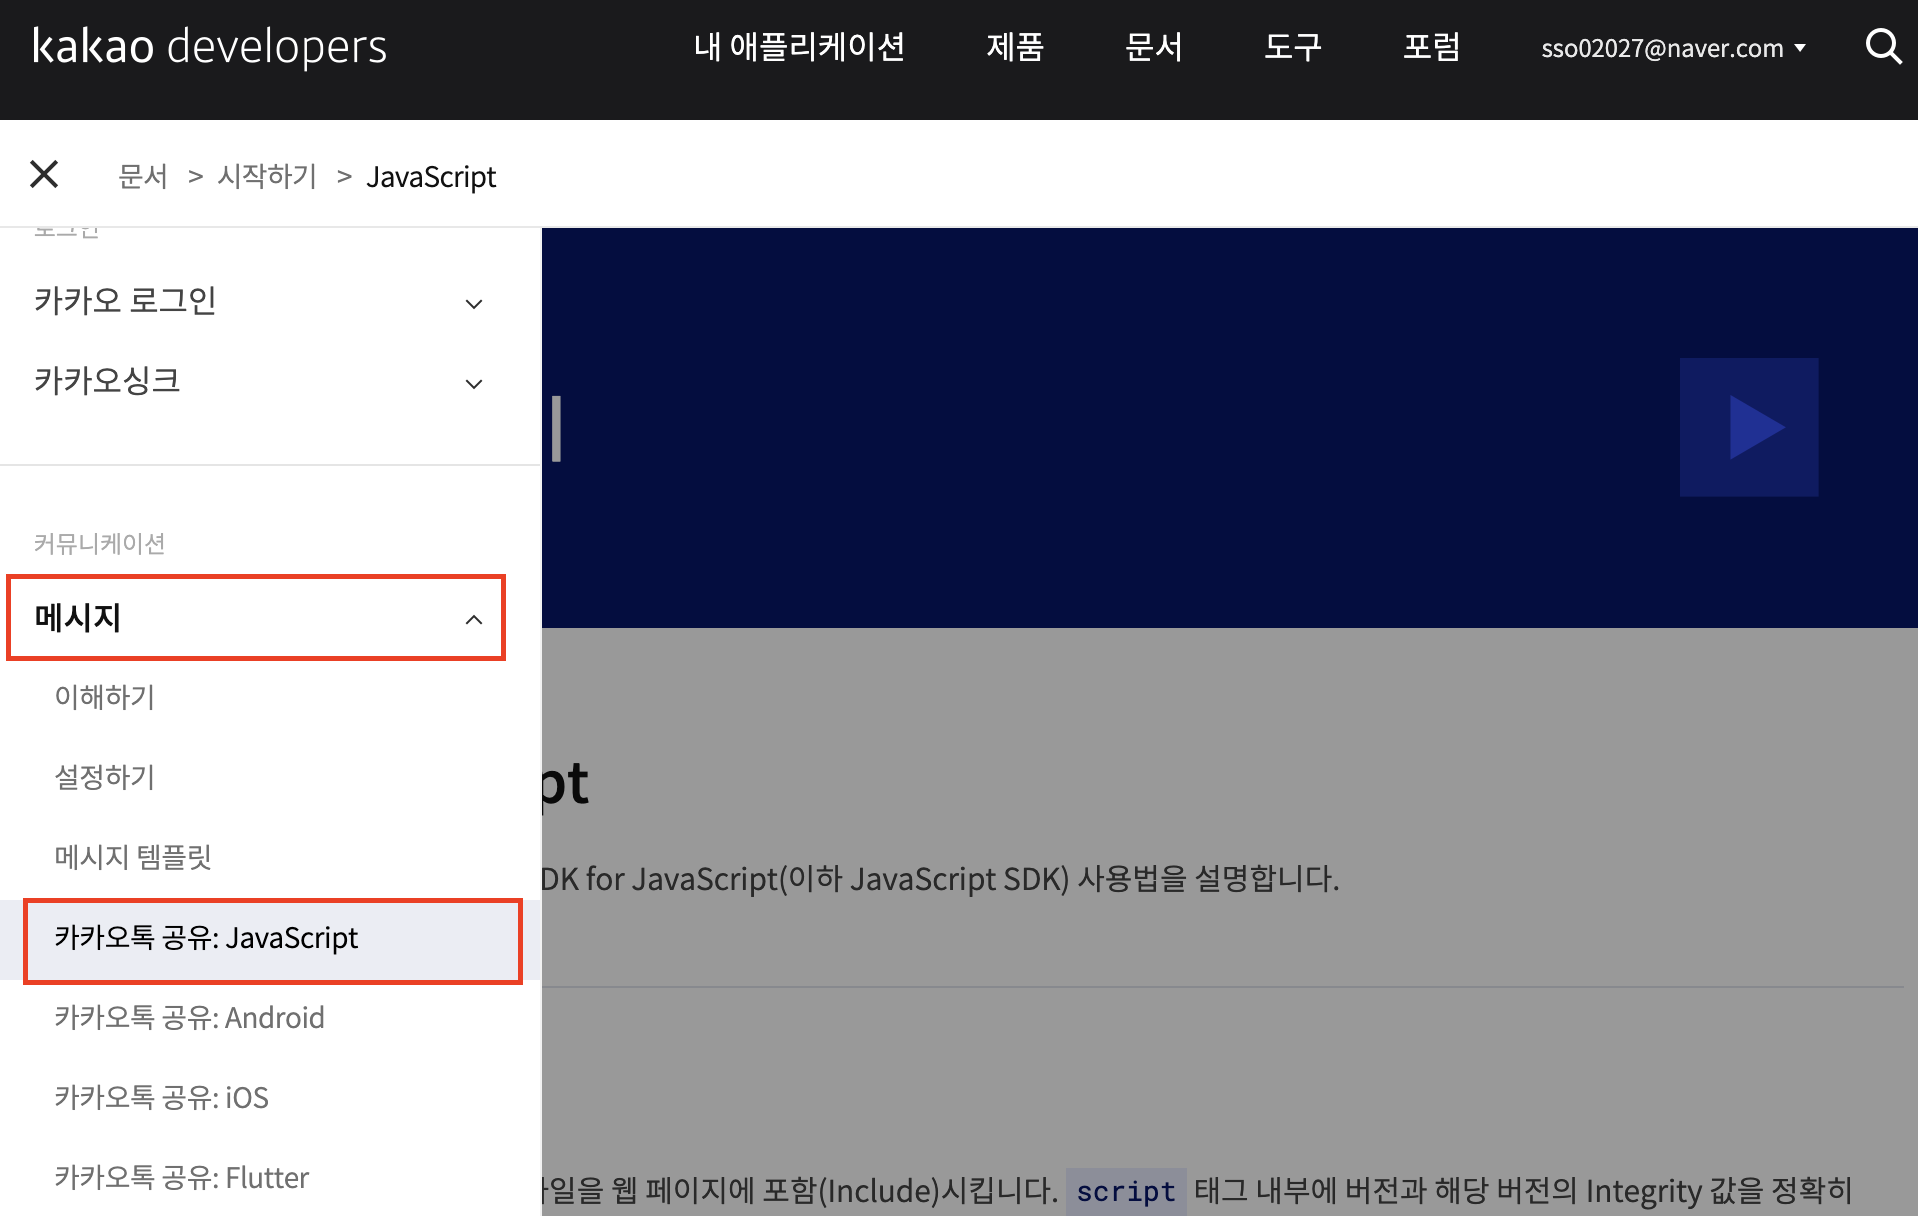This screenshot has width=1918, height=1216.
Task: Expand 카카오 로그인 with its chevron
Action: click(474, 303)
